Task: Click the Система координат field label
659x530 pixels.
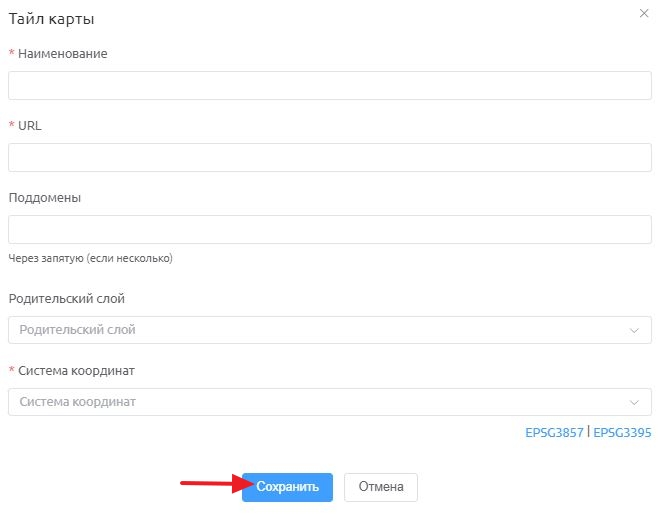Action: pos(76,370)
